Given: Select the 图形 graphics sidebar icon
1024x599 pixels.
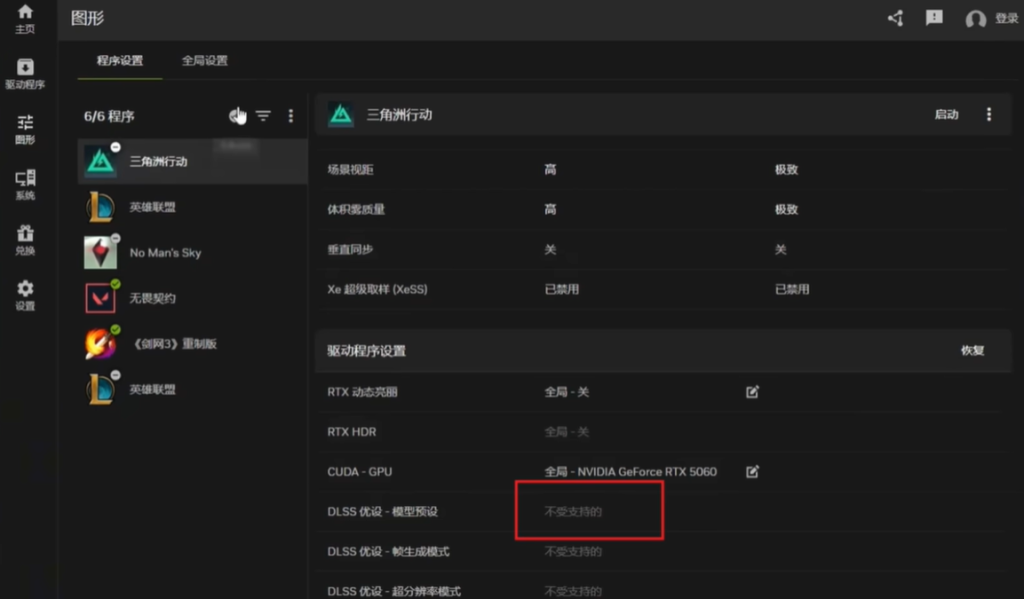Looking at the screenshot, I should pos(25,129).
